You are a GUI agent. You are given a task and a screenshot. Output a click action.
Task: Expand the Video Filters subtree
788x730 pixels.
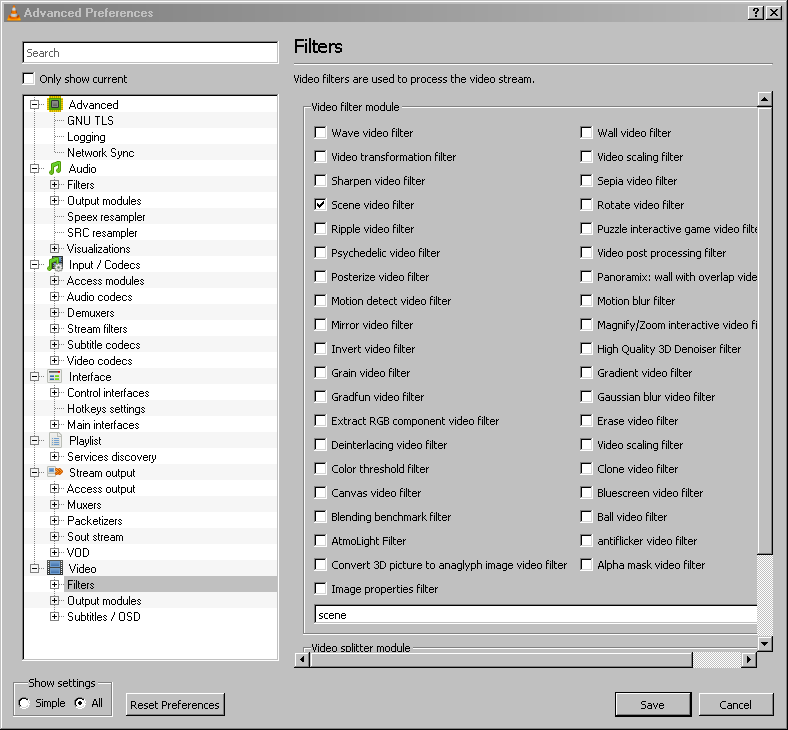[54, 584]
